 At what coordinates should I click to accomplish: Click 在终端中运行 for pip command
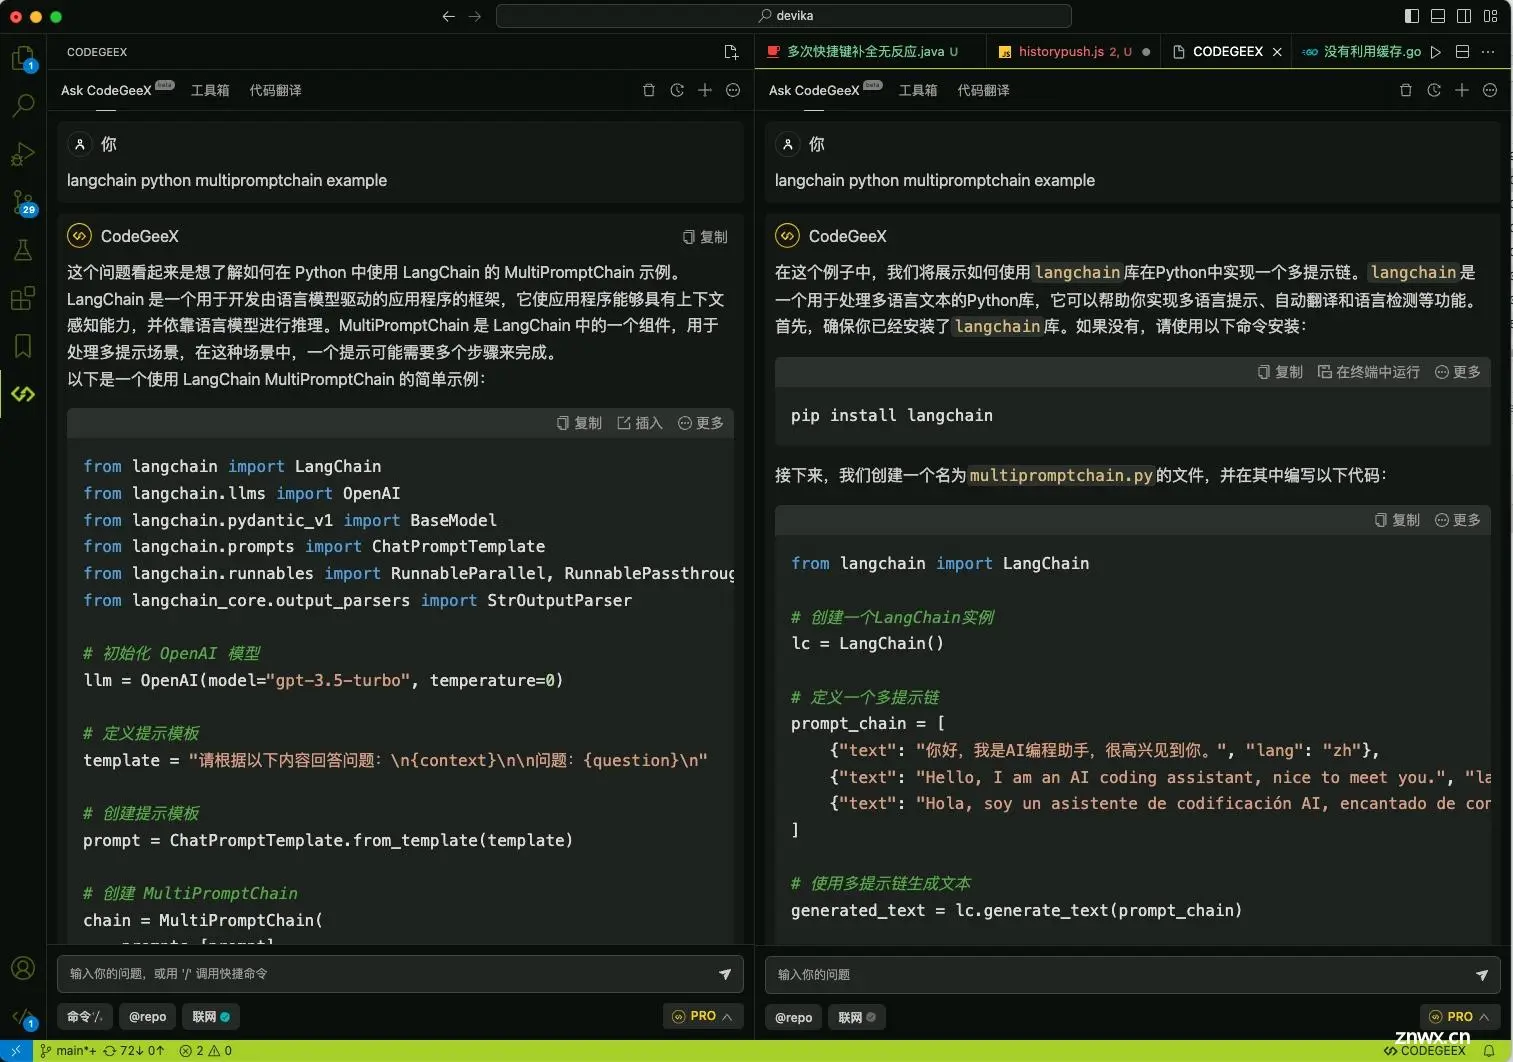point(1369,372)
